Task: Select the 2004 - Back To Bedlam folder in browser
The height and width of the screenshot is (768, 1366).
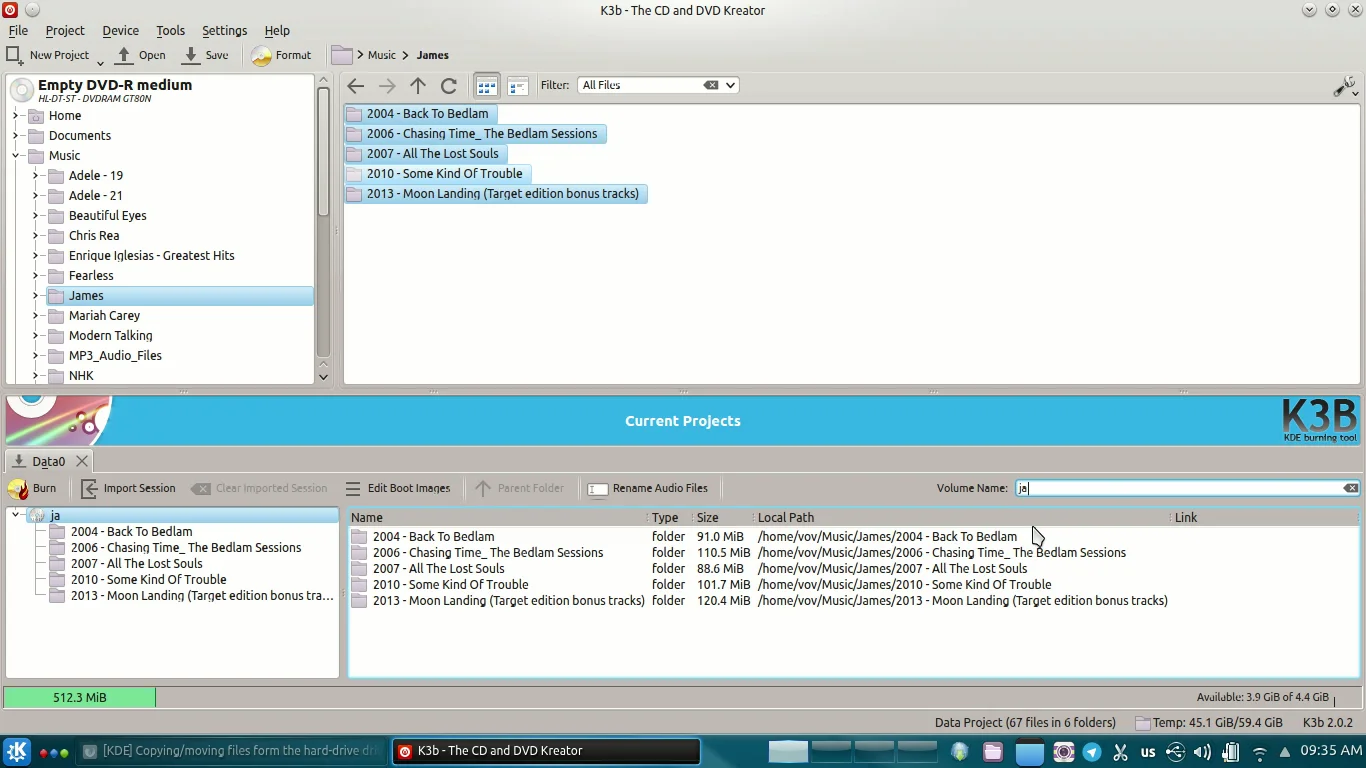Action: tap(421, 113)
